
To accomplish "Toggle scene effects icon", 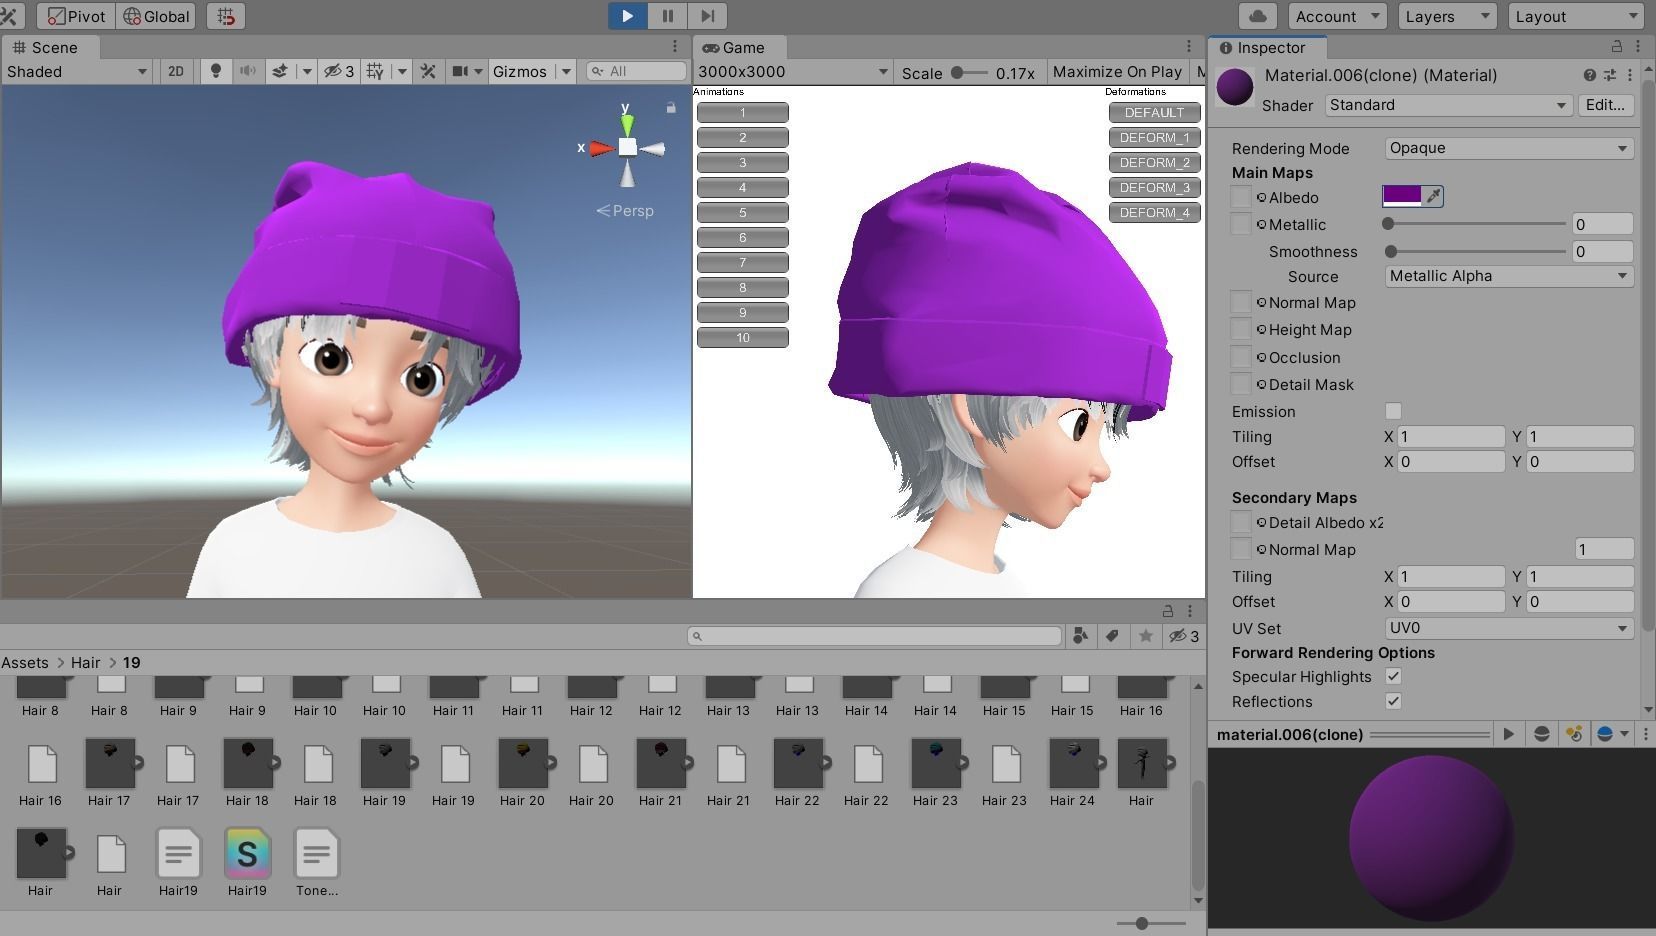I will (x=280, y=71).
